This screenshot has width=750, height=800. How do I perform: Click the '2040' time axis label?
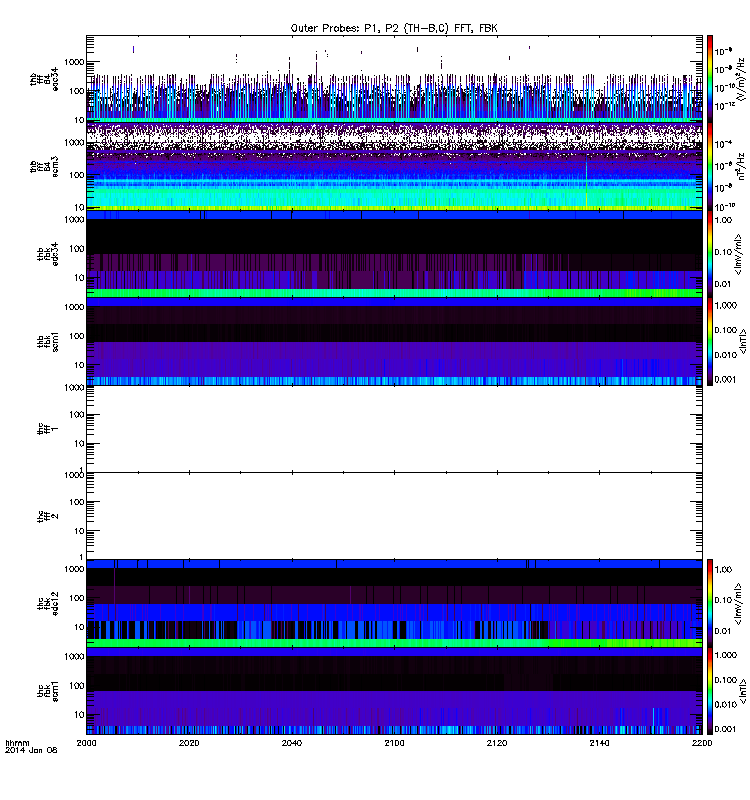(292, 743)
